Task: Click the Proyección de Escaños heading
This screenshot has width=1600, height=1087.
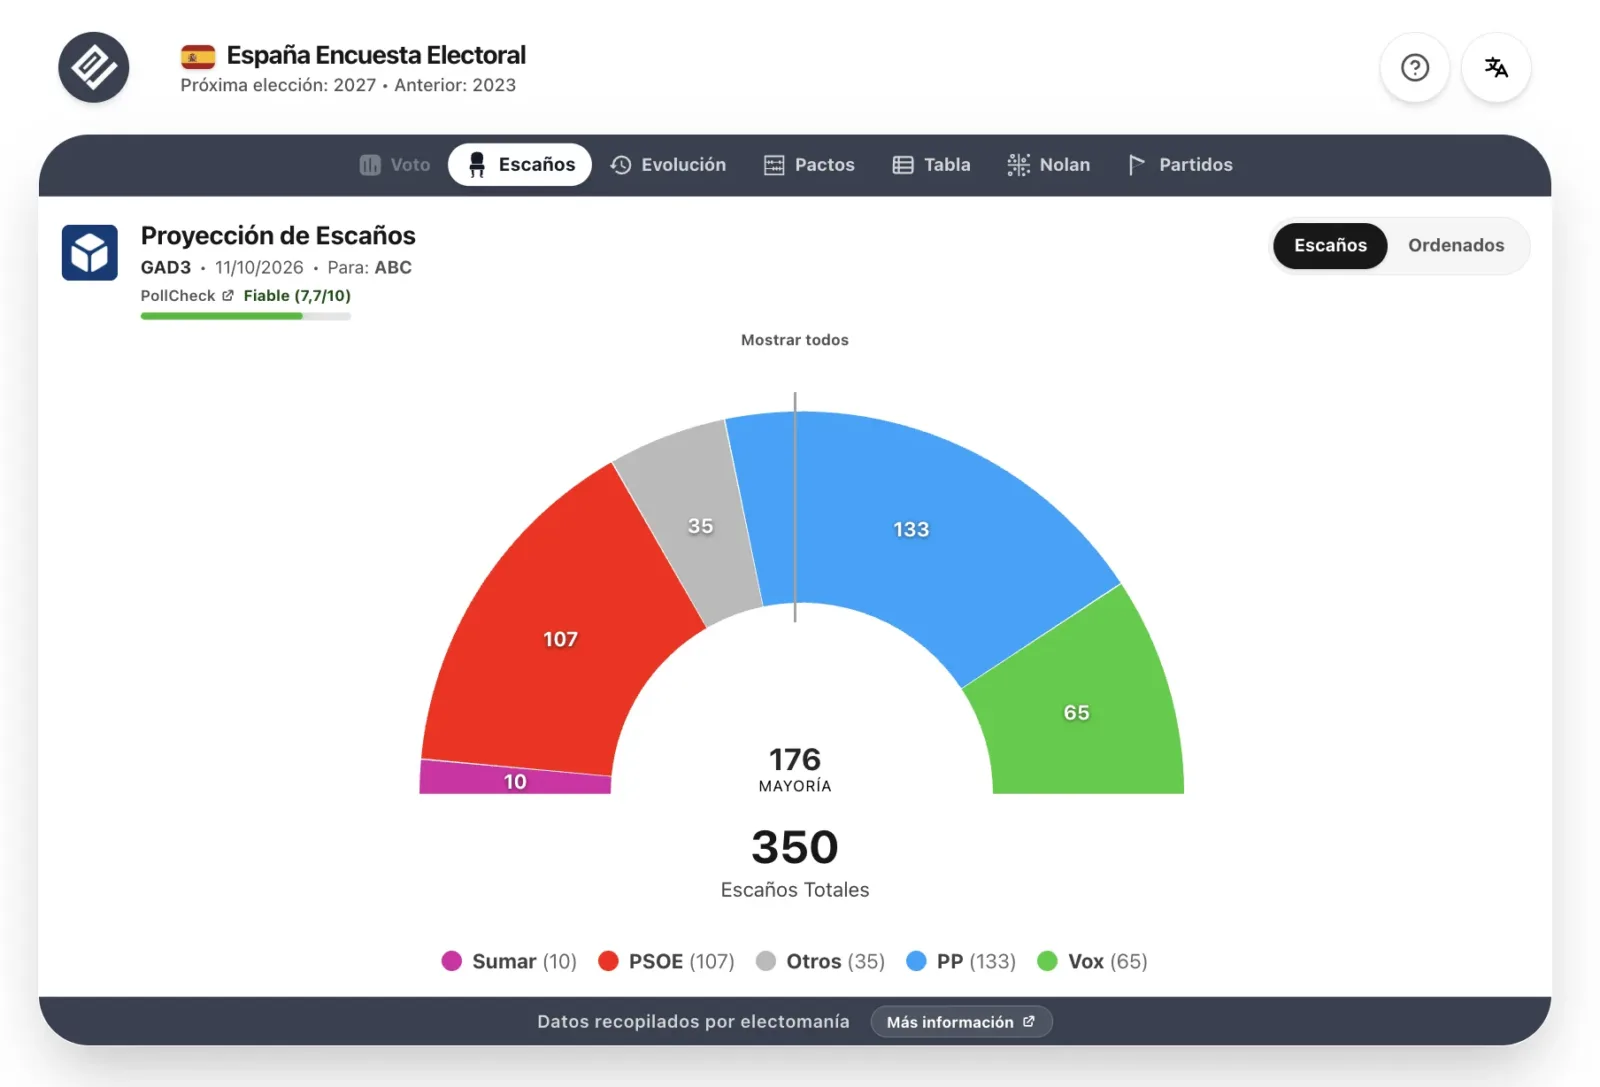Action: coord(278,236)
